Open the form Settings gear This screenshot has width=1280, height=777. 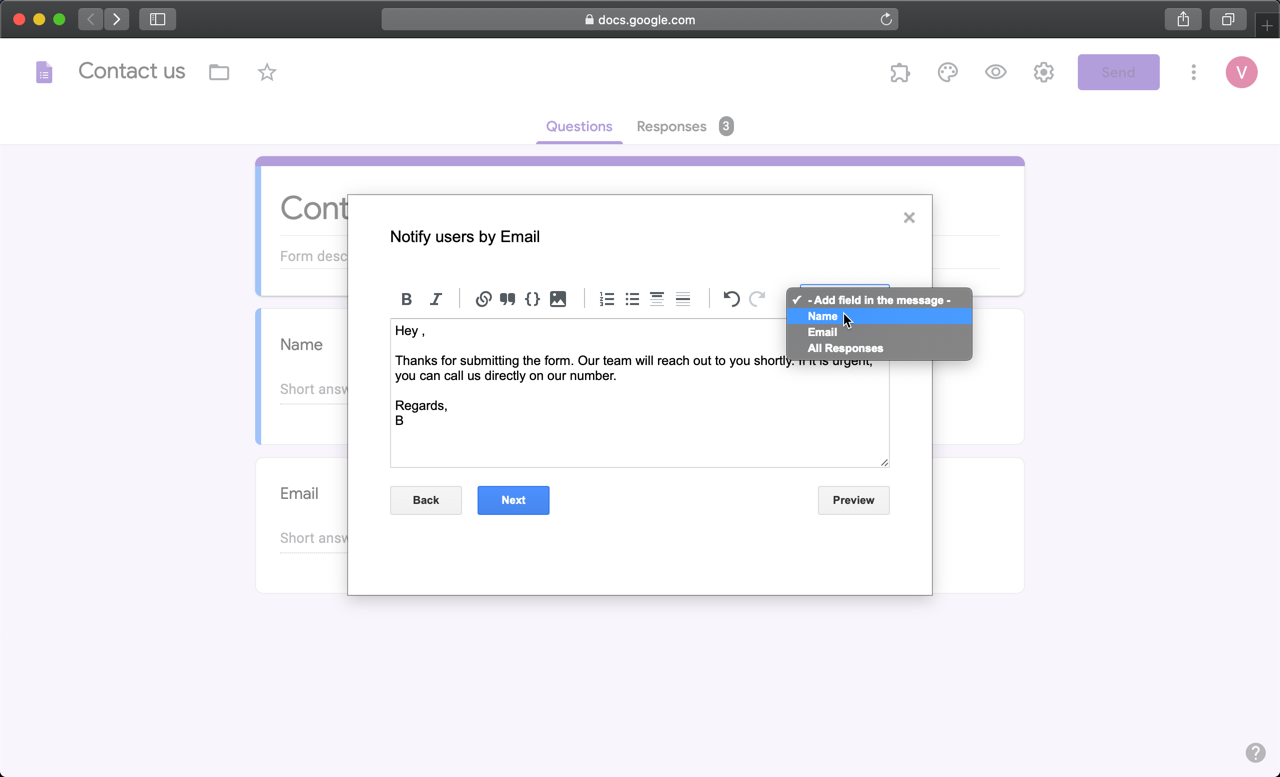point(1043,72)
